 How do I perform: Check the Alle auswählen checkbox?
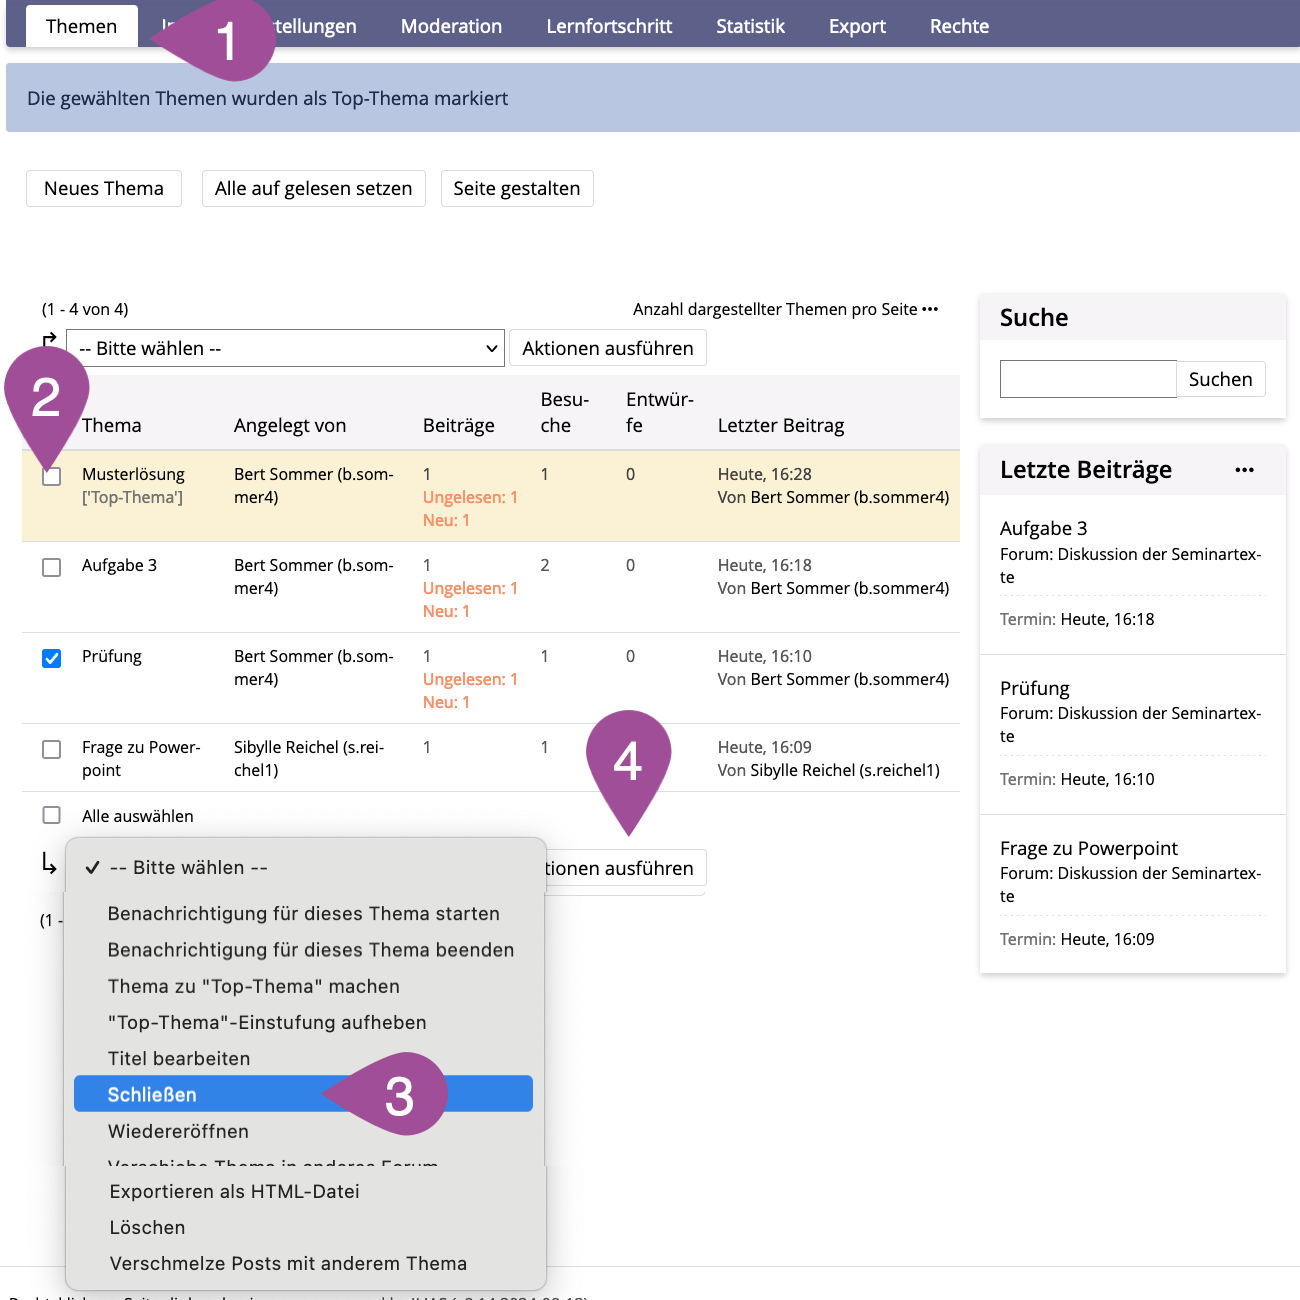52,815
